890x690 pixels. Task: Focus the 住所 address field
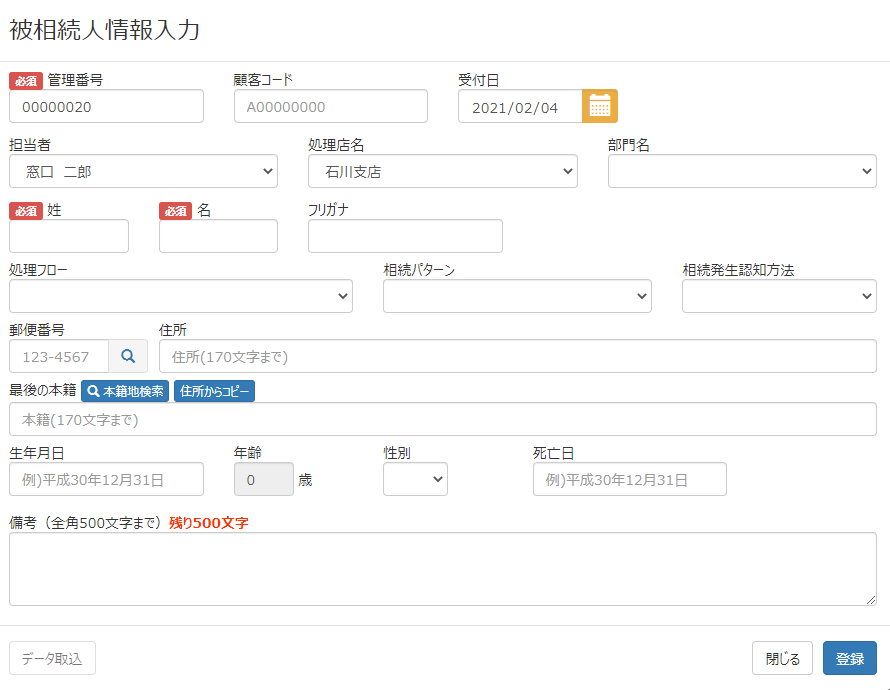tap(517, 356)
